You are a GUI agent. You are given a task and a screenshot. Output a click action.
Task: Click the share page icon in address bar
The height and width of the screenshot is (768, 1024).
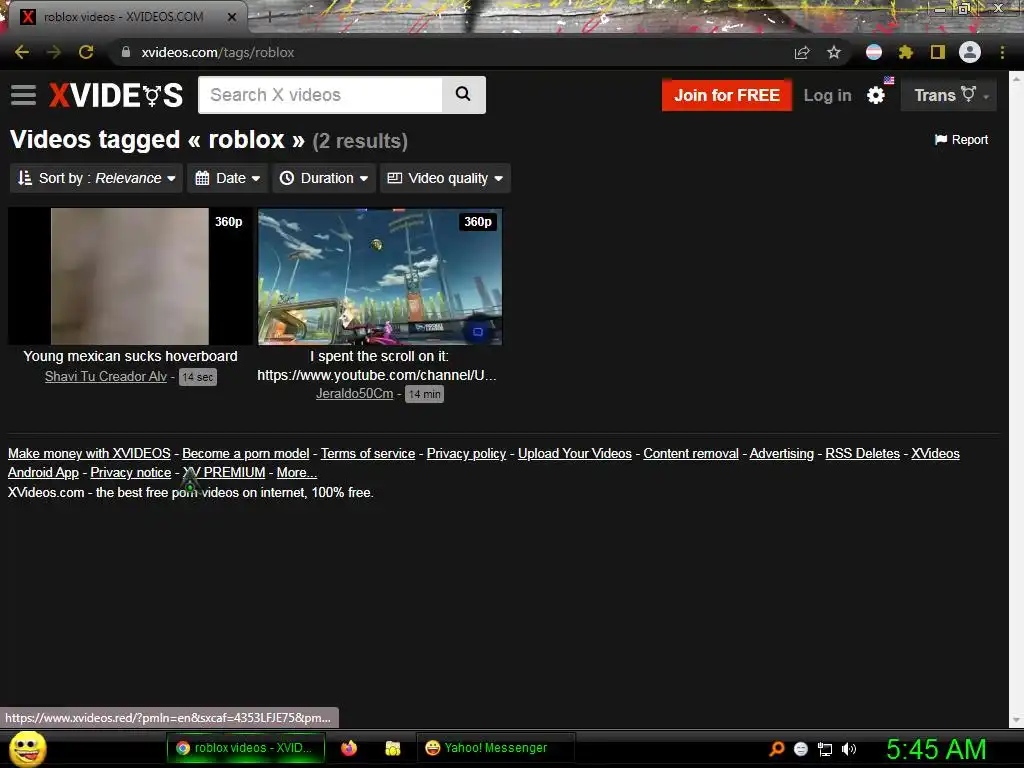coord(802,53)
